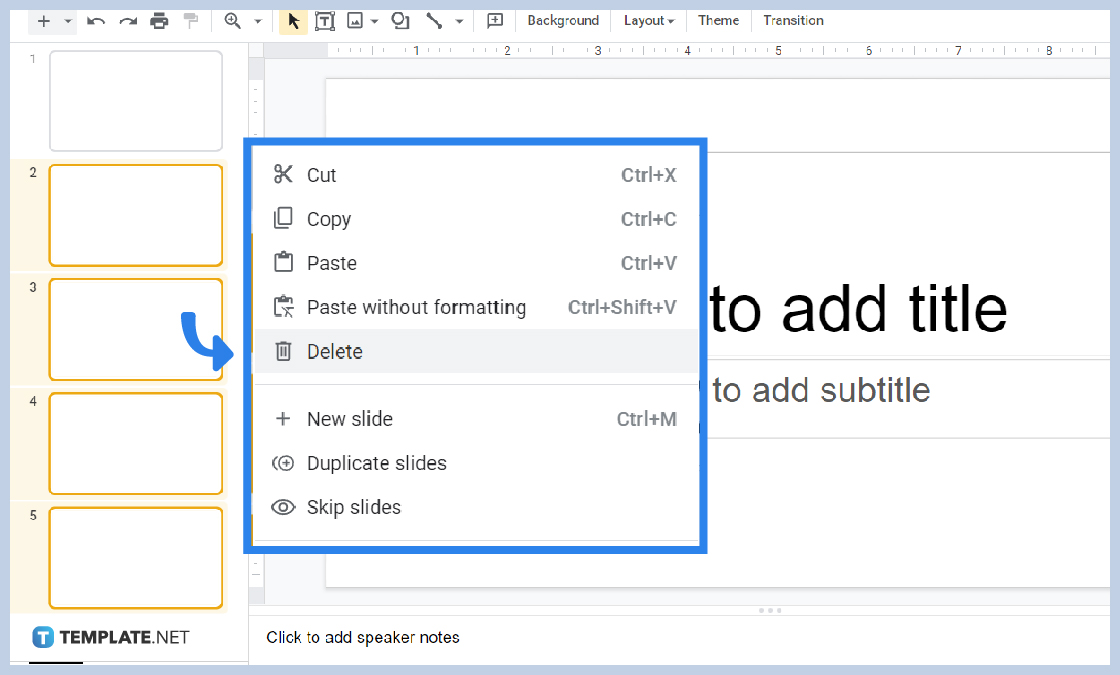Click the Paint format icon
This screenshot has height=675, width=1120.
[x=191, y=20]
